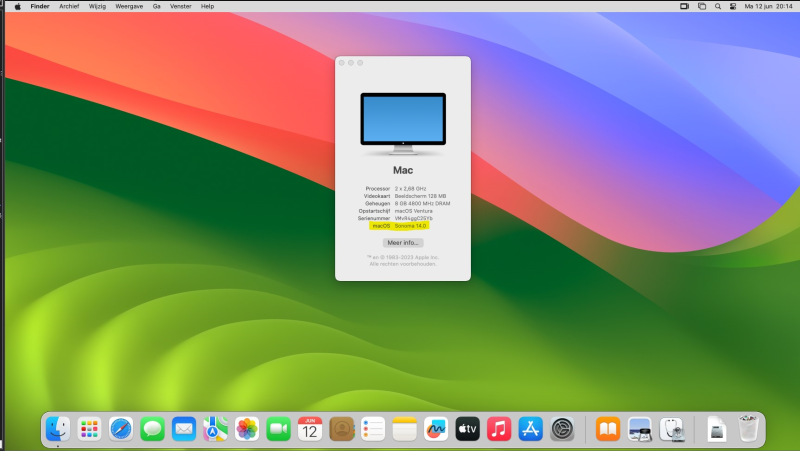Click the highlighted Sonoma 14.0 version text
The width and height of the screenshot is (800, 451).
click(410, 226)
